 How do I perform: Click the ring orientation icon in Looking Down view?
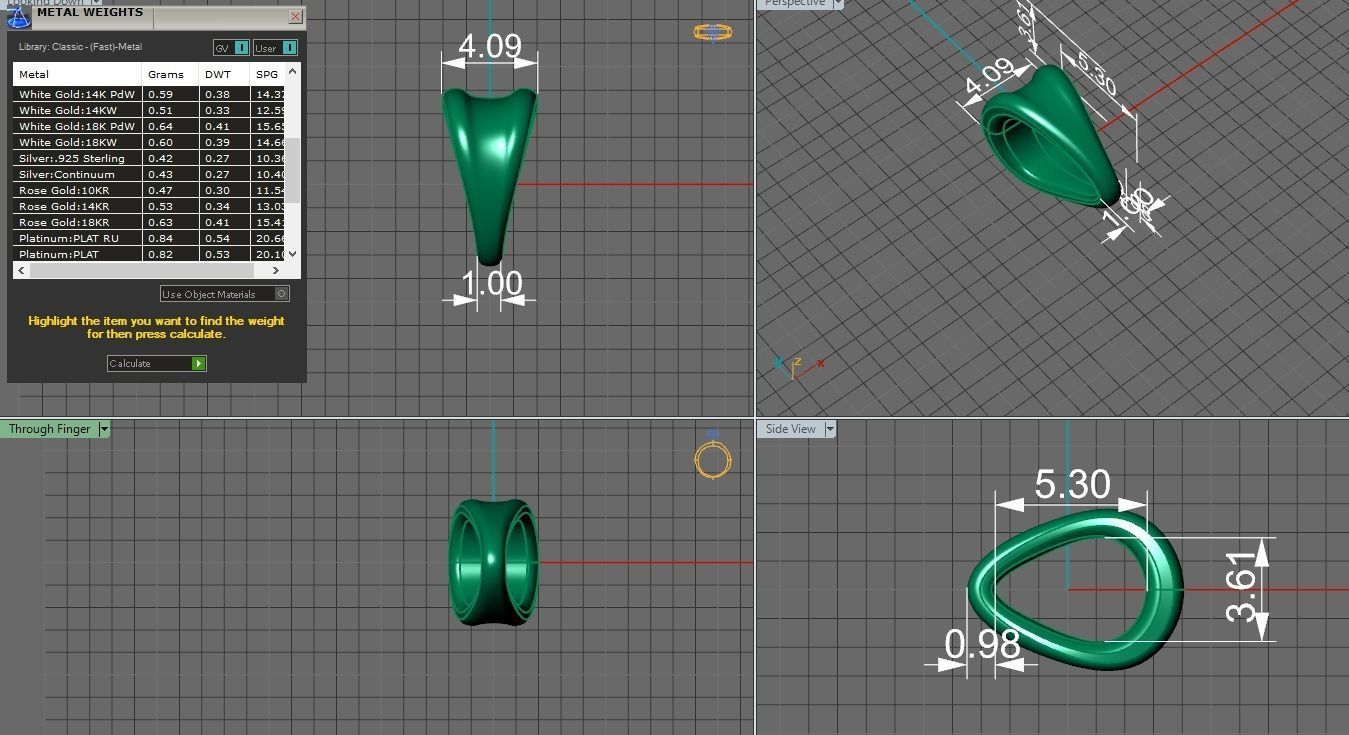(712, 32)
